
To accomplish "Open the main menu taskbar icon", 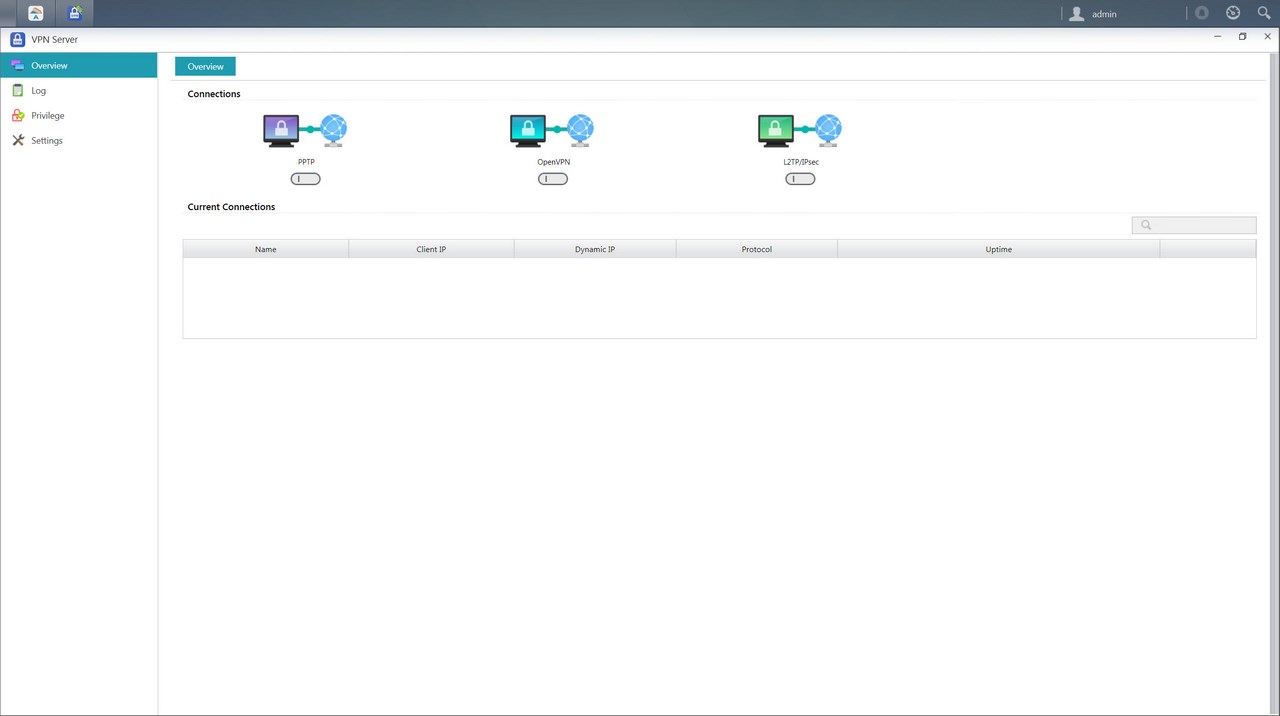I will click(x=36, y=13).
